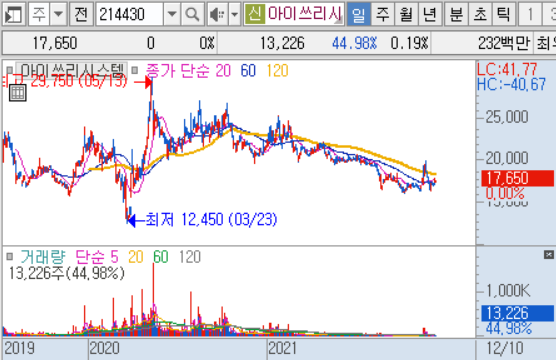The height and width of the screenshot is (360, 556).
Task: Click the 1,000K volume axis label
Action: (508, 290)
